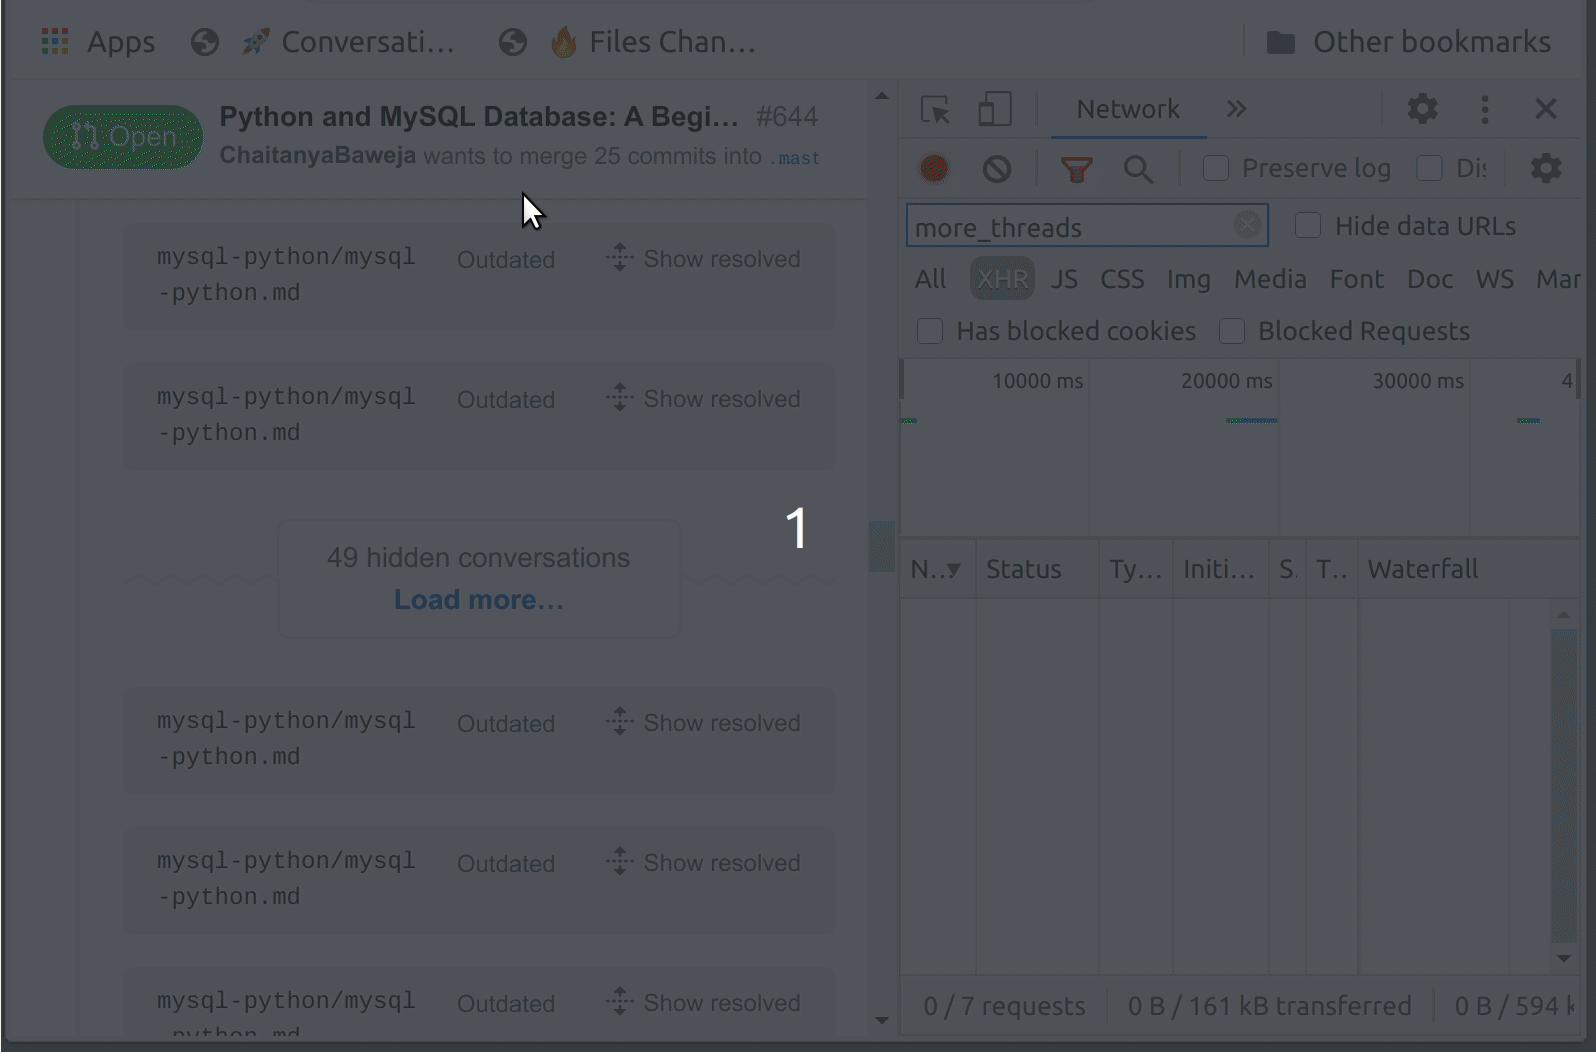1596x1052 pixels.
Task: Sort by the Type column header
Action: [1135, 569]
